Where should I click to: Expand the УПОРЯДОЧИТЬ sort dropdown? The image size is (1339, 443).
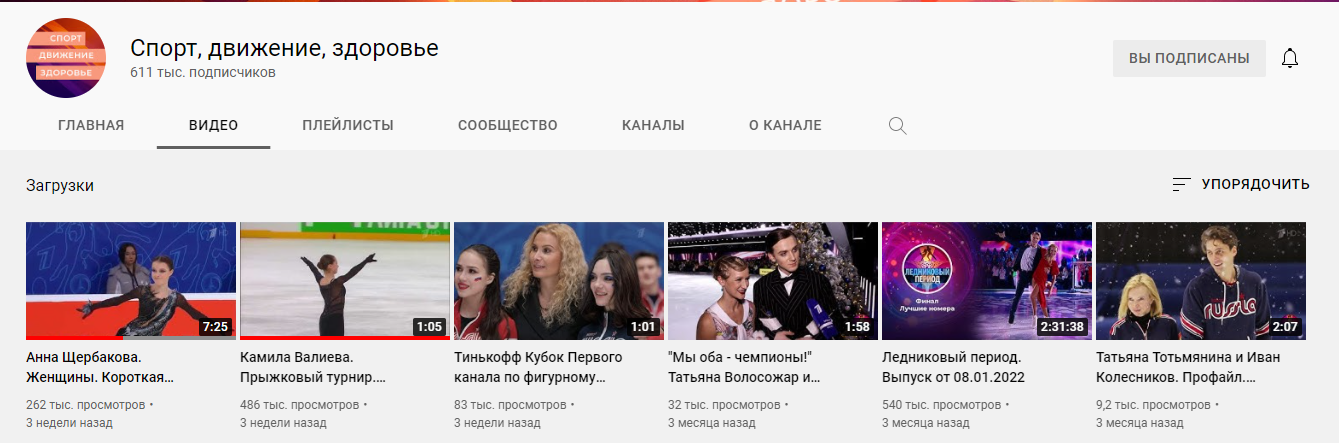[1254, 184]
